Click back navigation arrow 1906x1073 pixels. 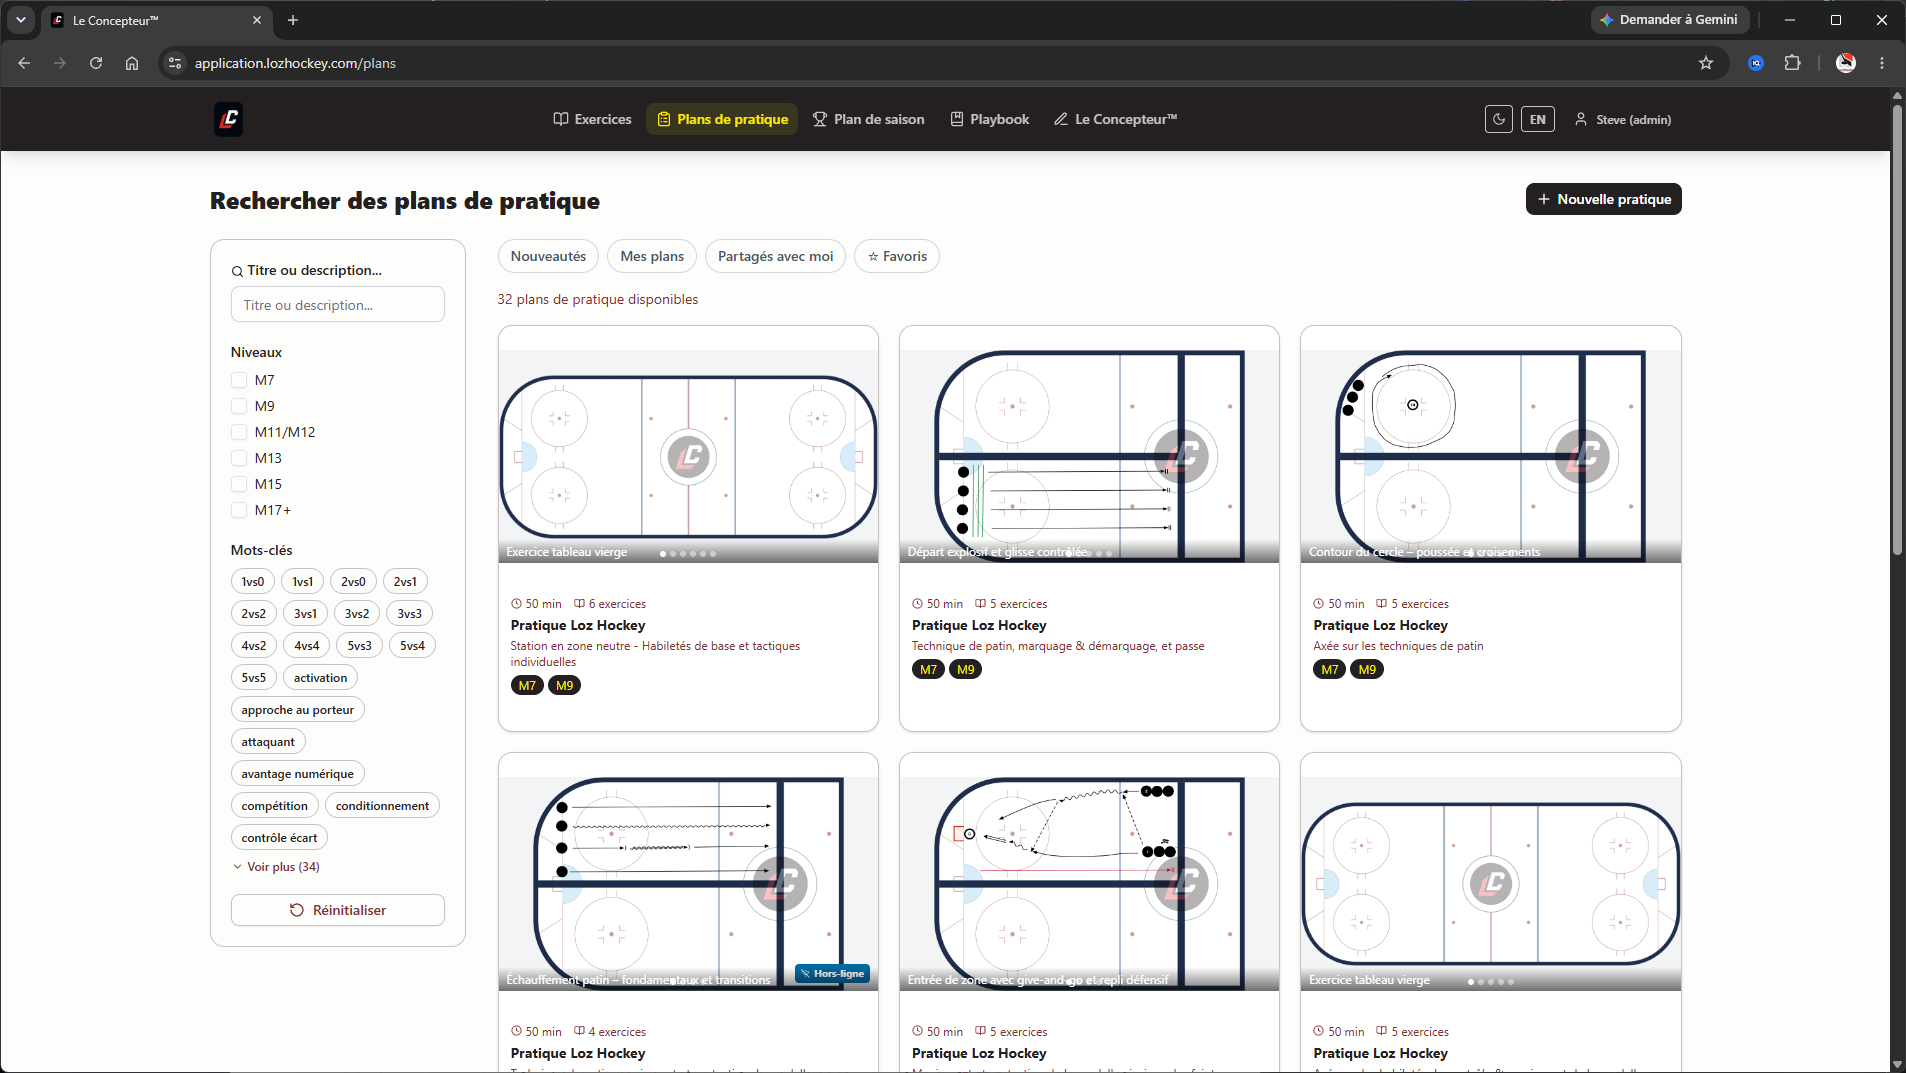[24, 63]
